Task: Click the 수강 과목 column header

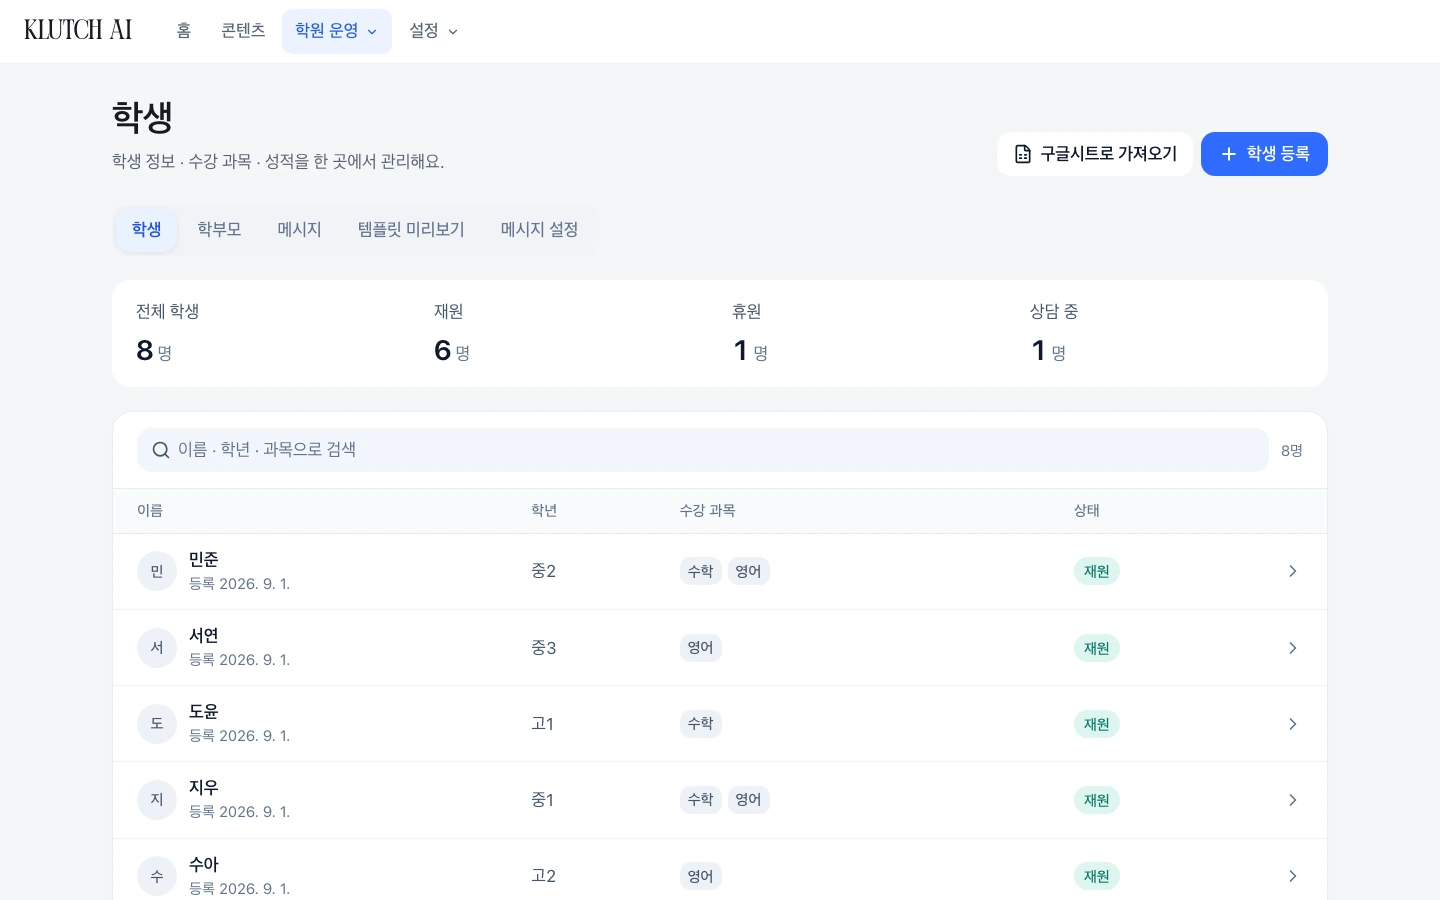Action: (707, 511)
